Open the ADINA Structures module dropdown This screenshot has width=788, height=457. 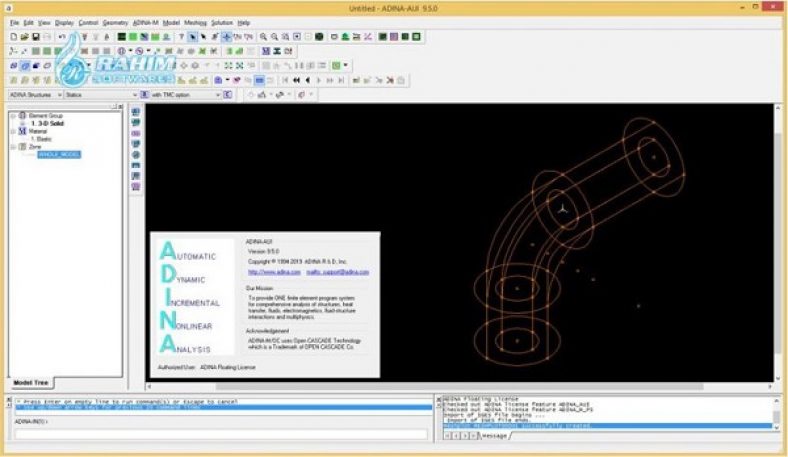point(35,95)
